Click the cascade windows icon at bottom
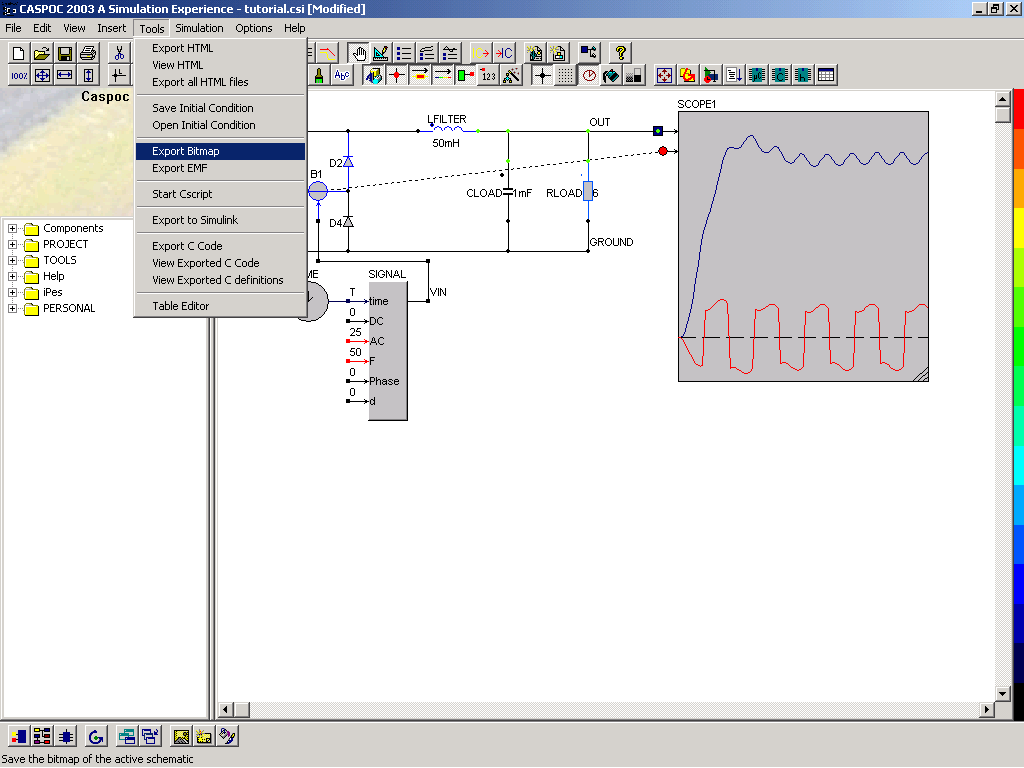 (x=150, y=736)
